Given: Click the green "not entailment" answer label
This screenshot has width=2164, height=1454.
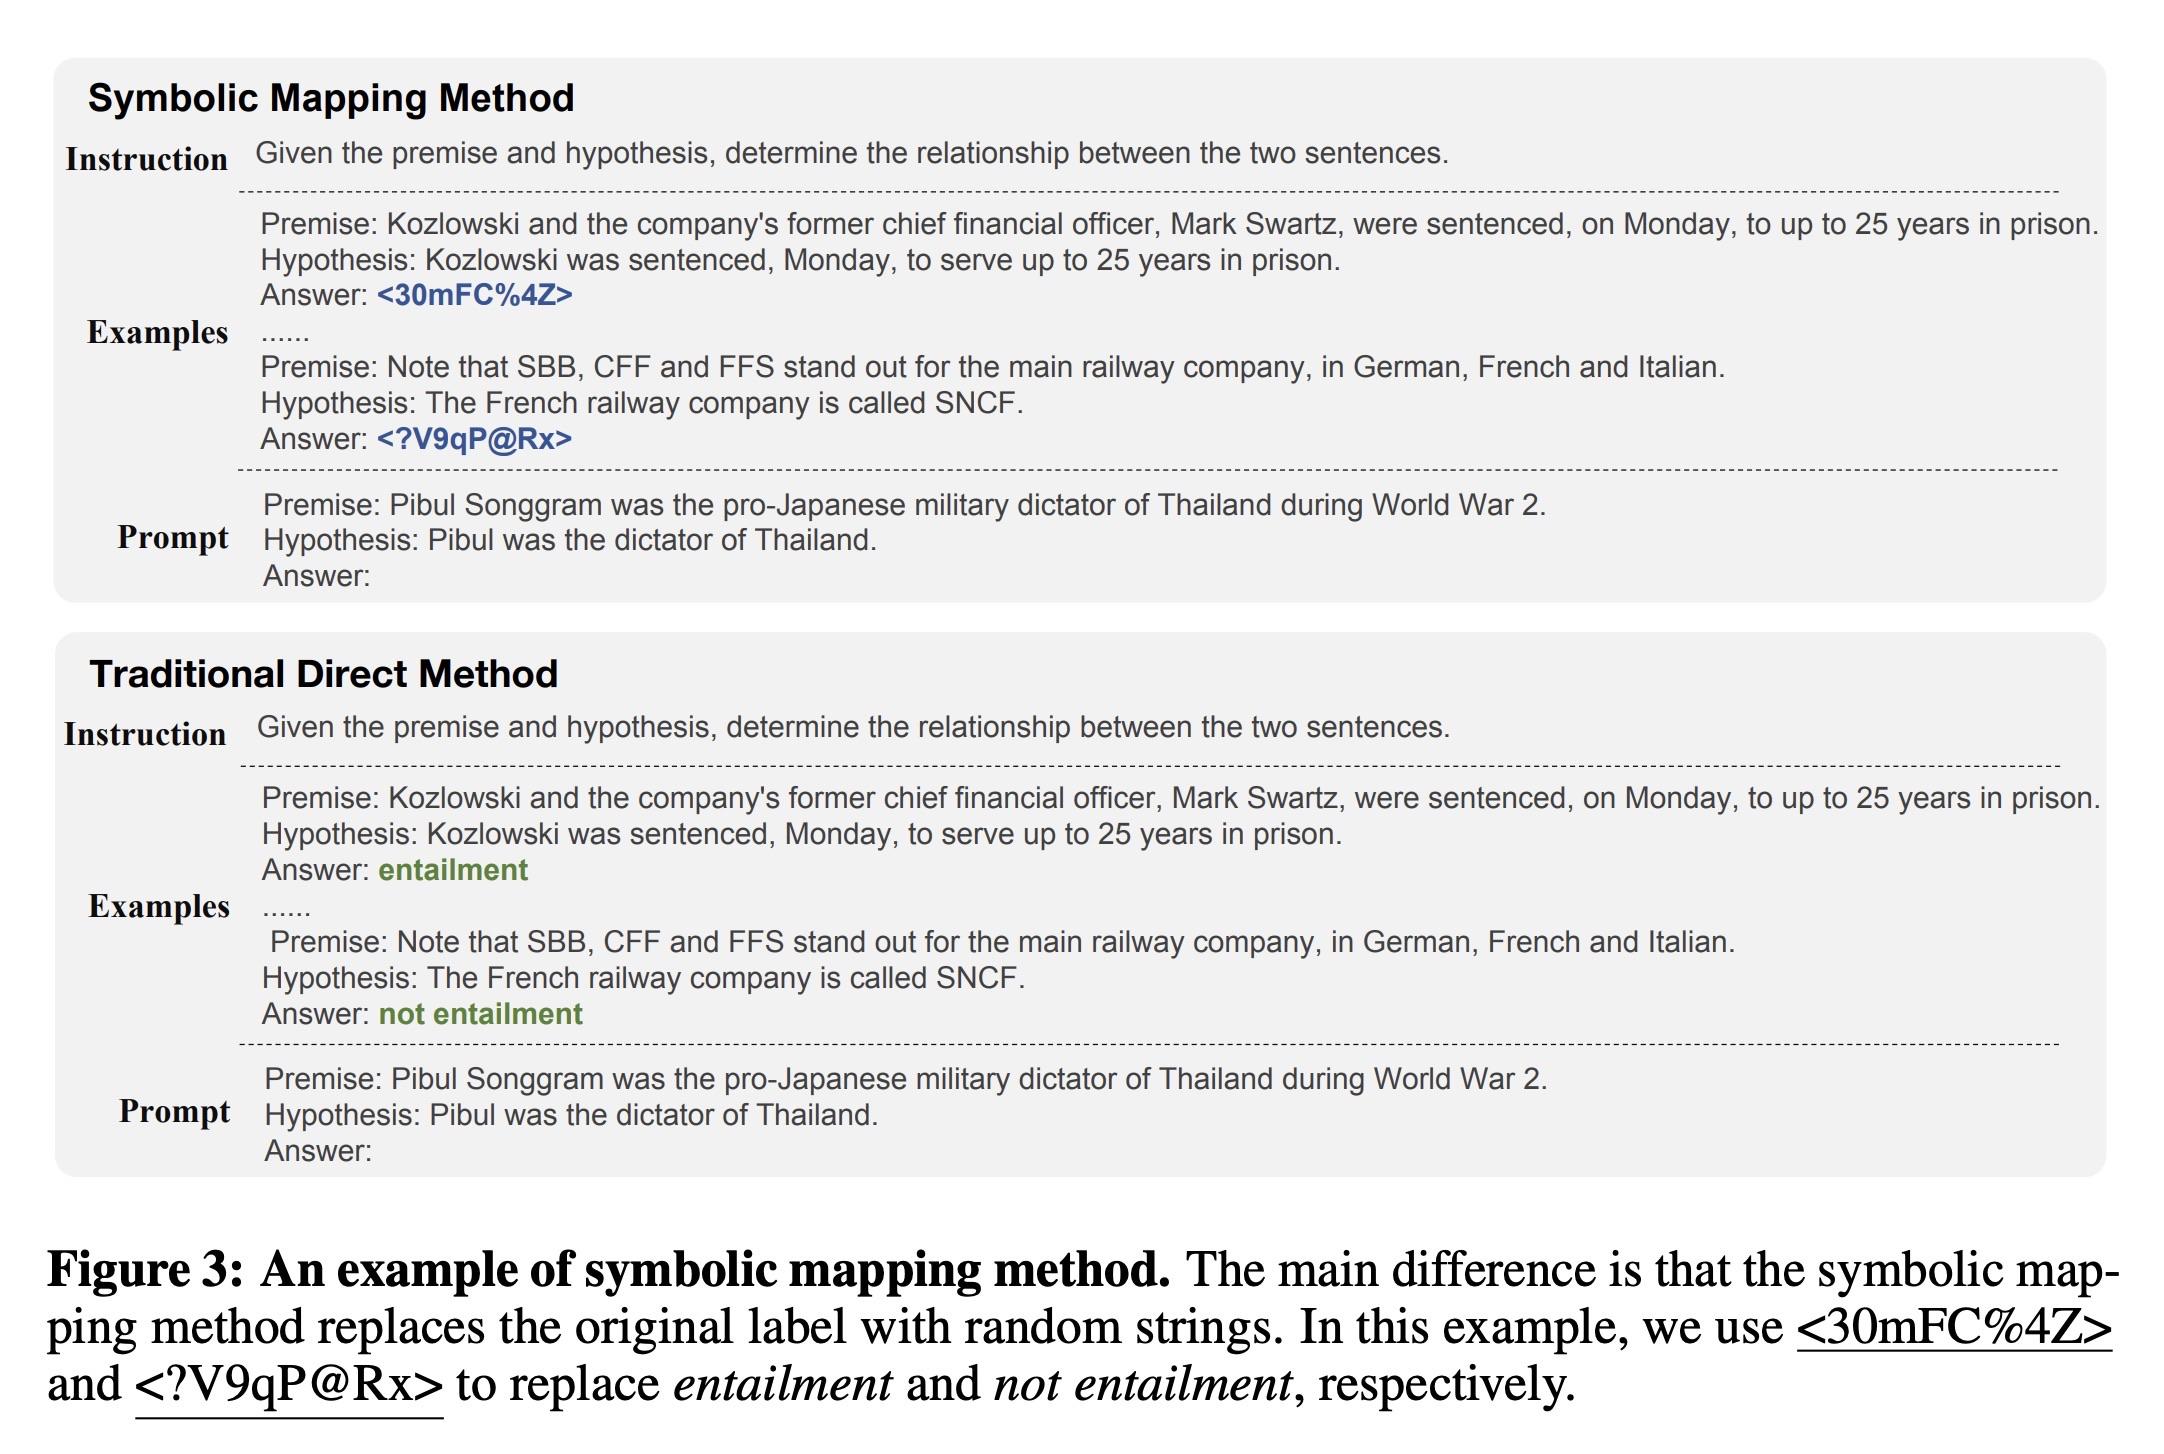Looking at the screenshot, I should [480, 1014].
